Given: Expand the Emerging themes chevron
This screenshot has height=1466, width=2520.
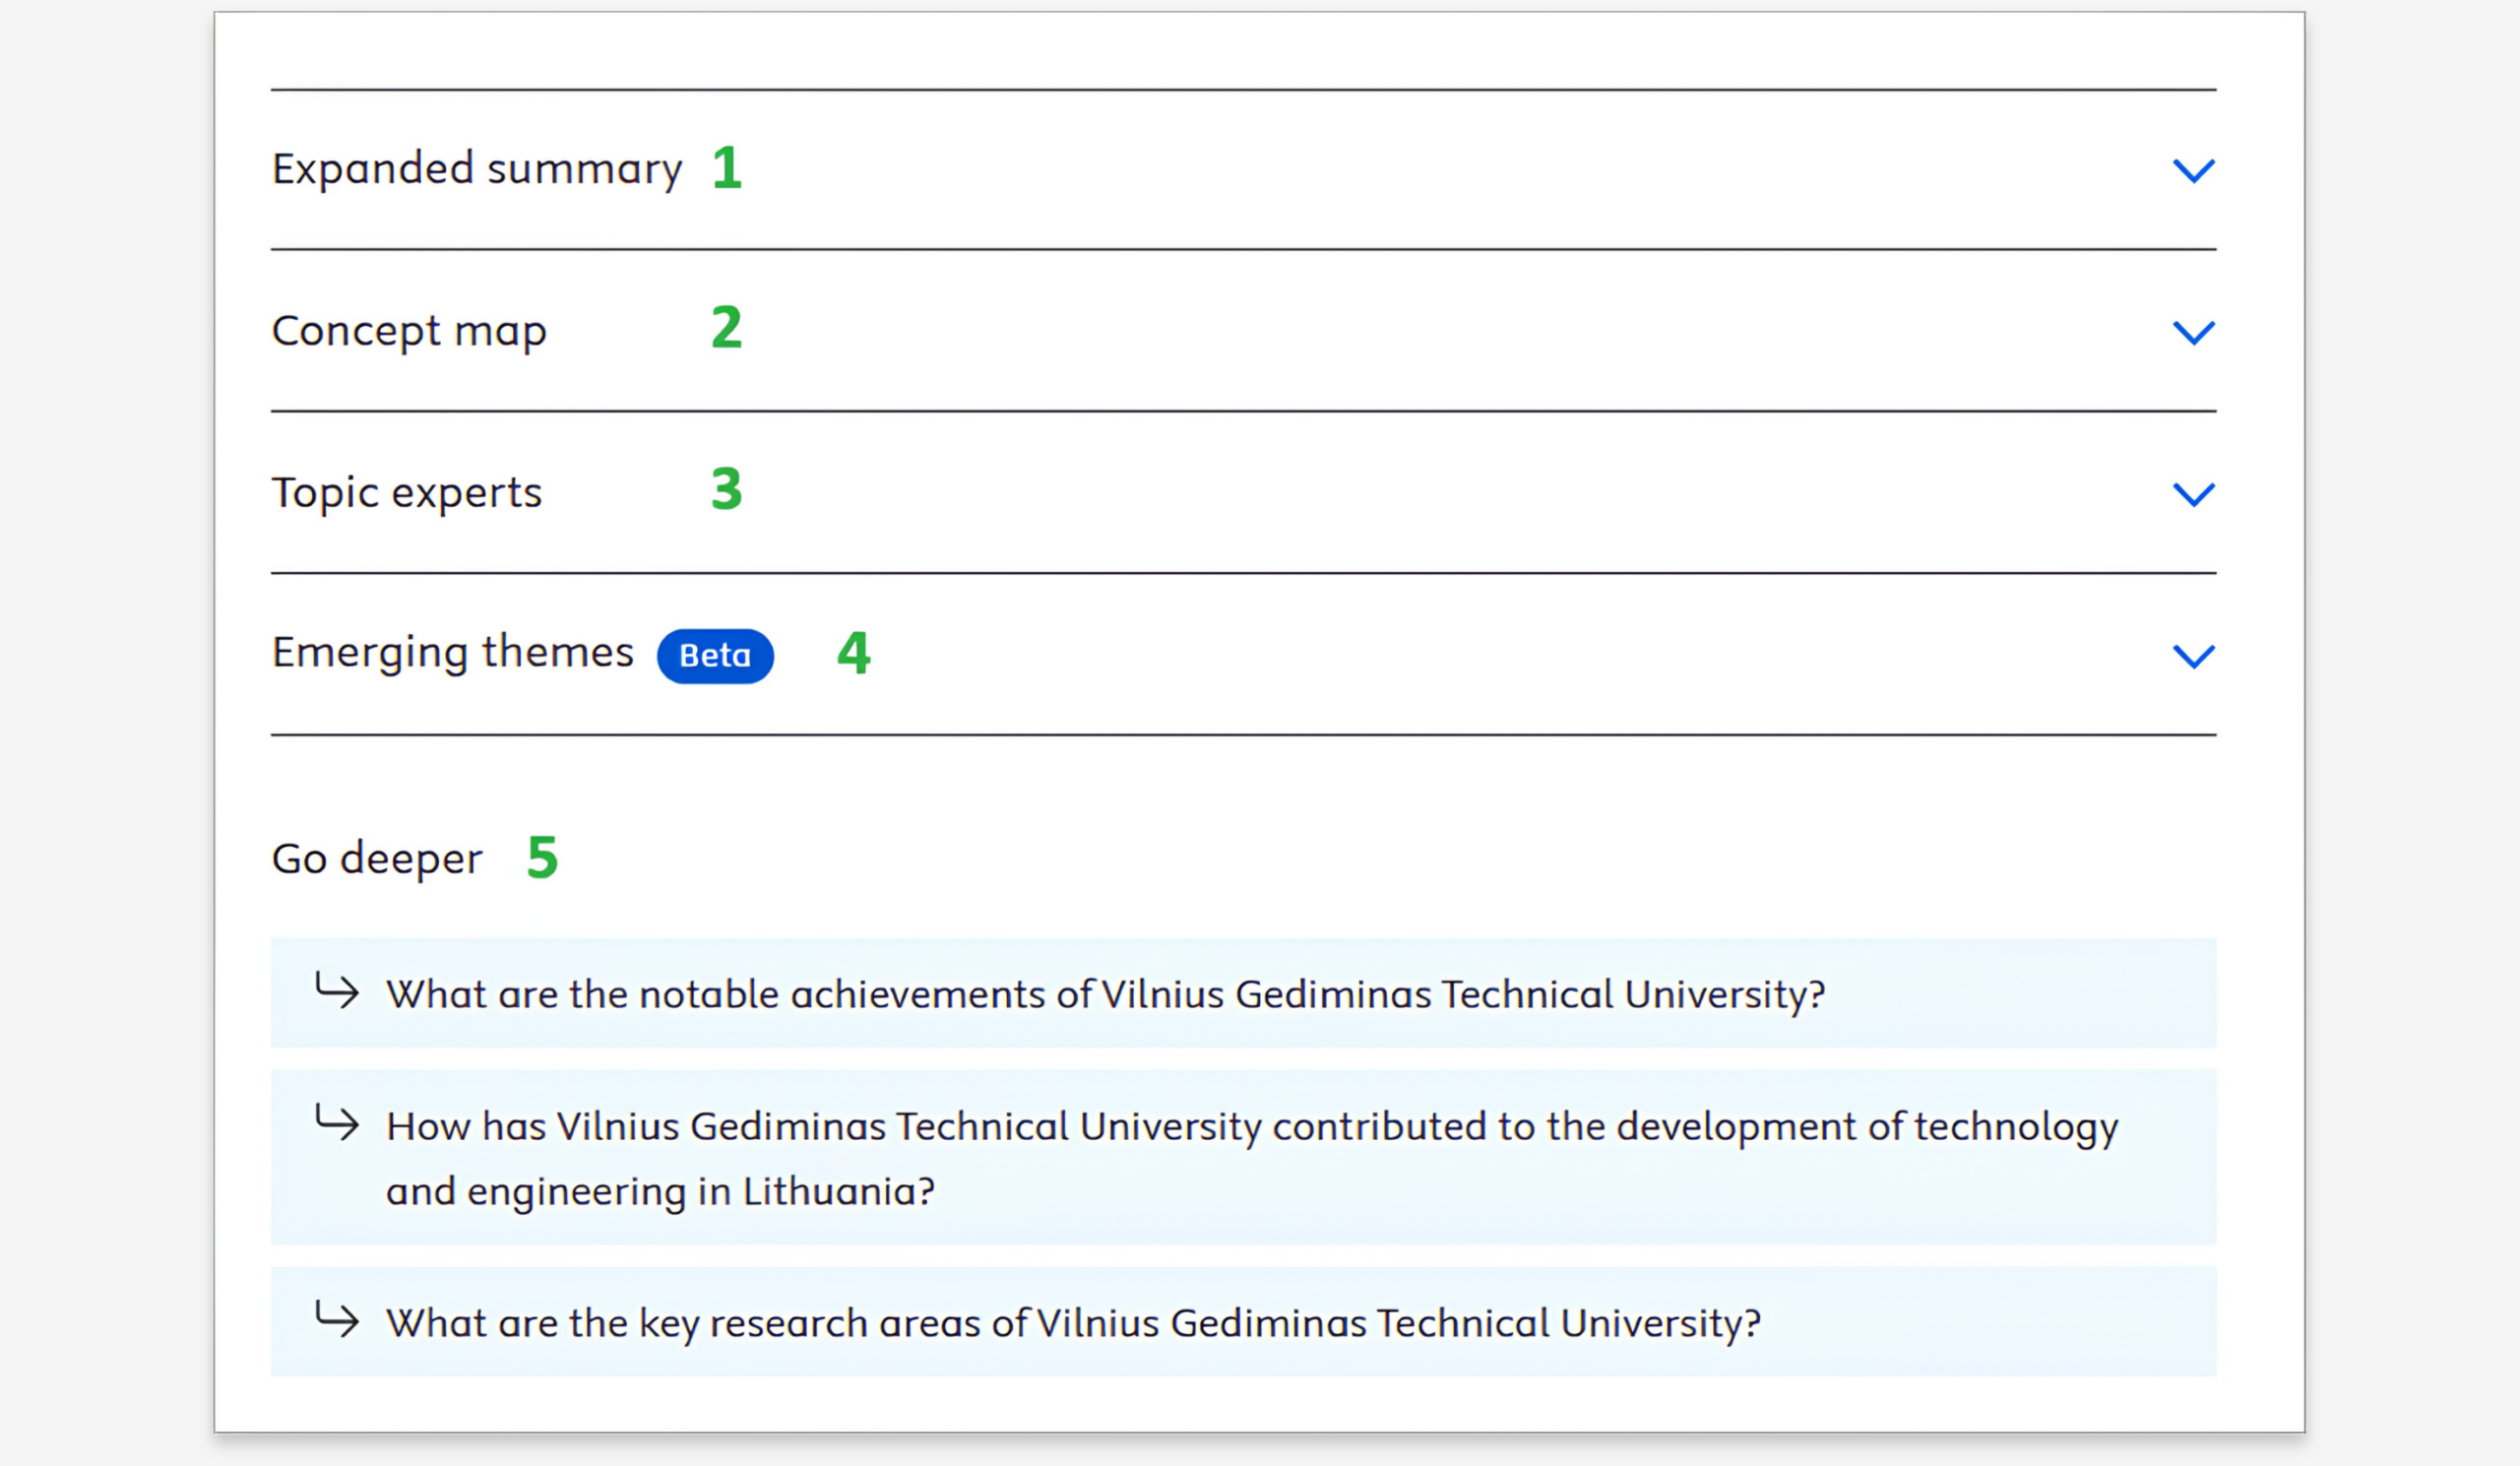Looking at the screenshot, I should tap(2193, 656).
